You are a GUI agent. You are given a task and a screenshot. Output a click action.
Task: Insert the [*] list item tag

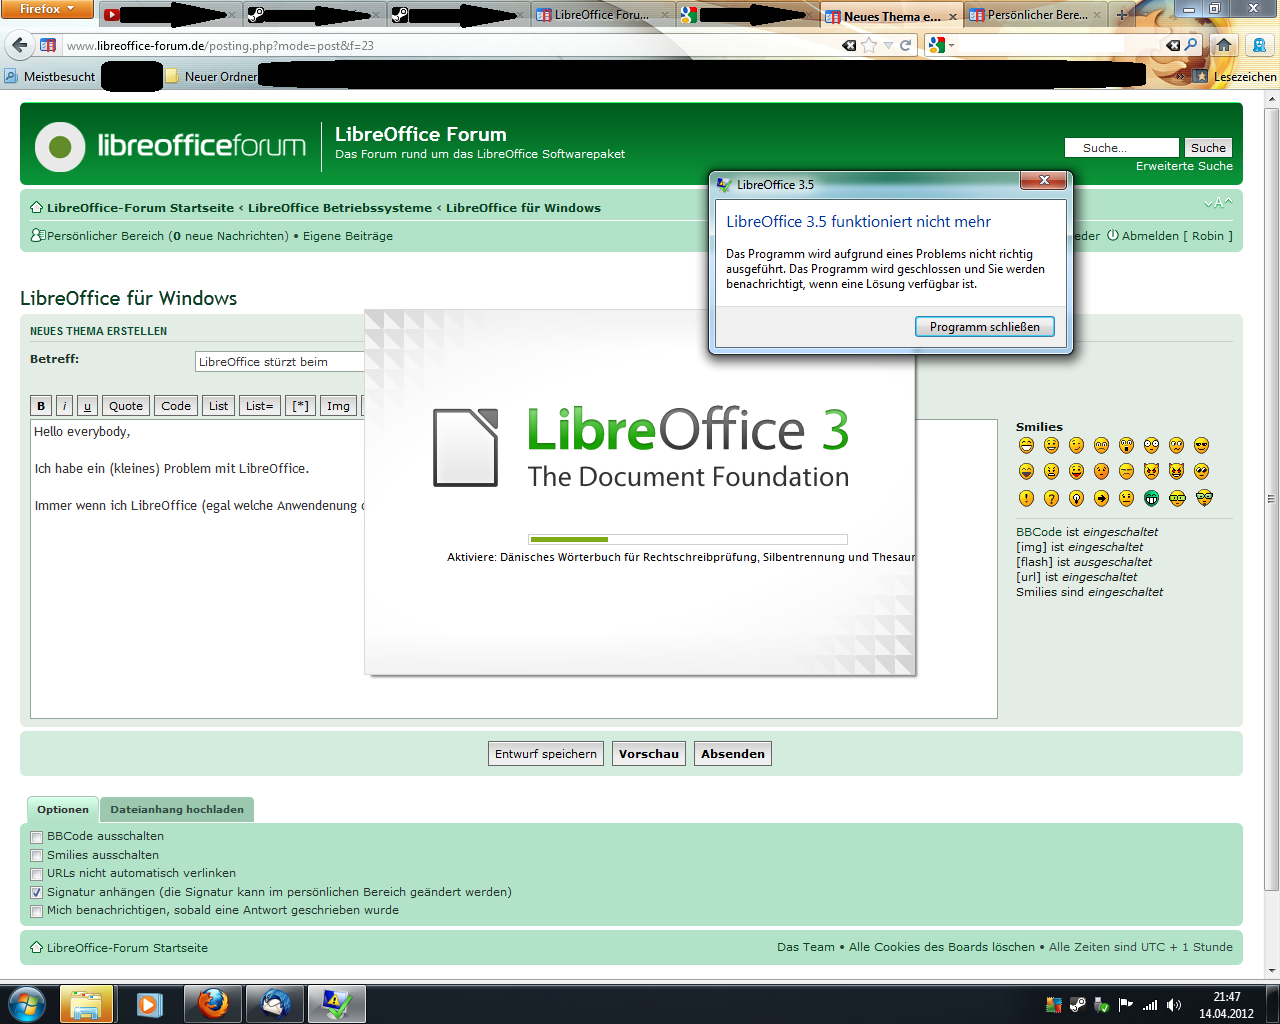coord(300,406)
